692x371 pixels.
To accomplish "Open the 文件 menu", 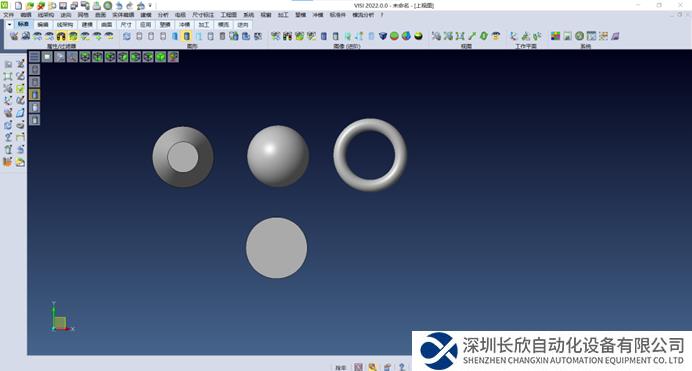I will point(8,15).
